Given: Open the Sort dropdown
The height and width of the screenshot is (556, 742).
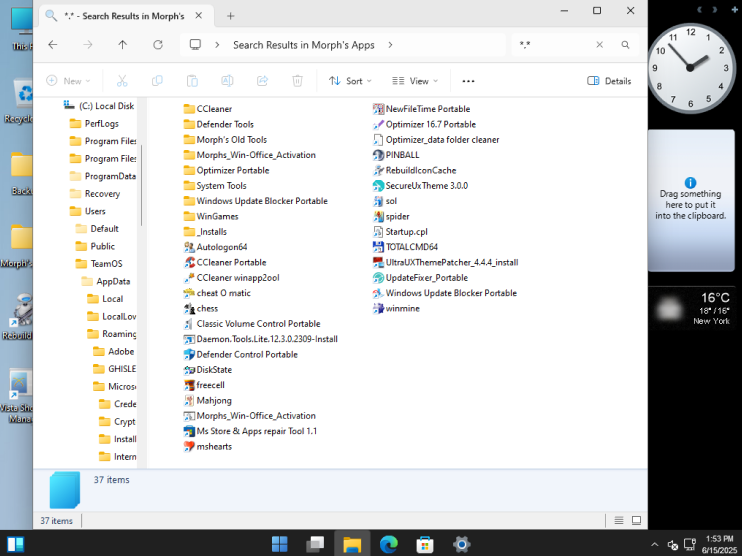Looking at the screenshot, I should click(x=350, y=81).
